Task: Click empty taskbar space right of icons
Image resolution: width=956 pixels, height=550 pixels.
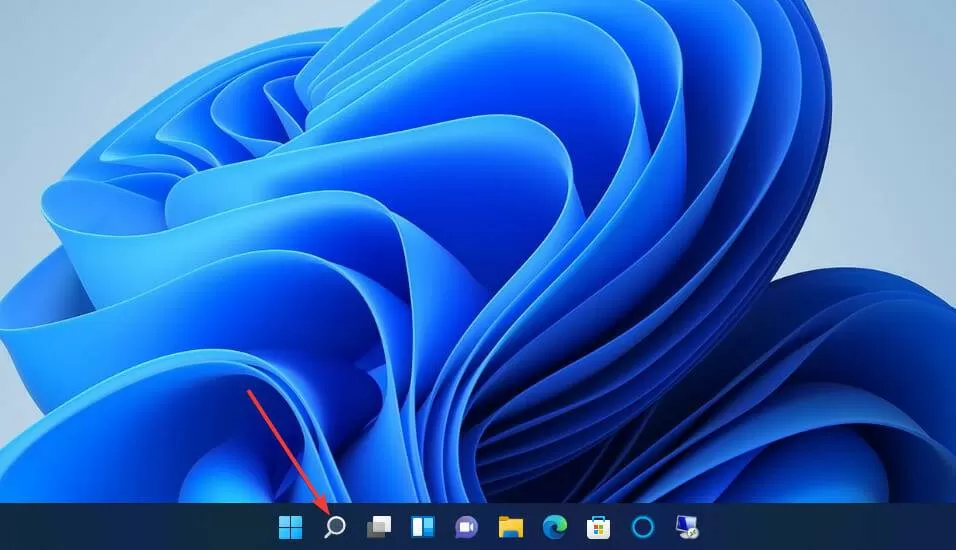Action: (829, 527)
